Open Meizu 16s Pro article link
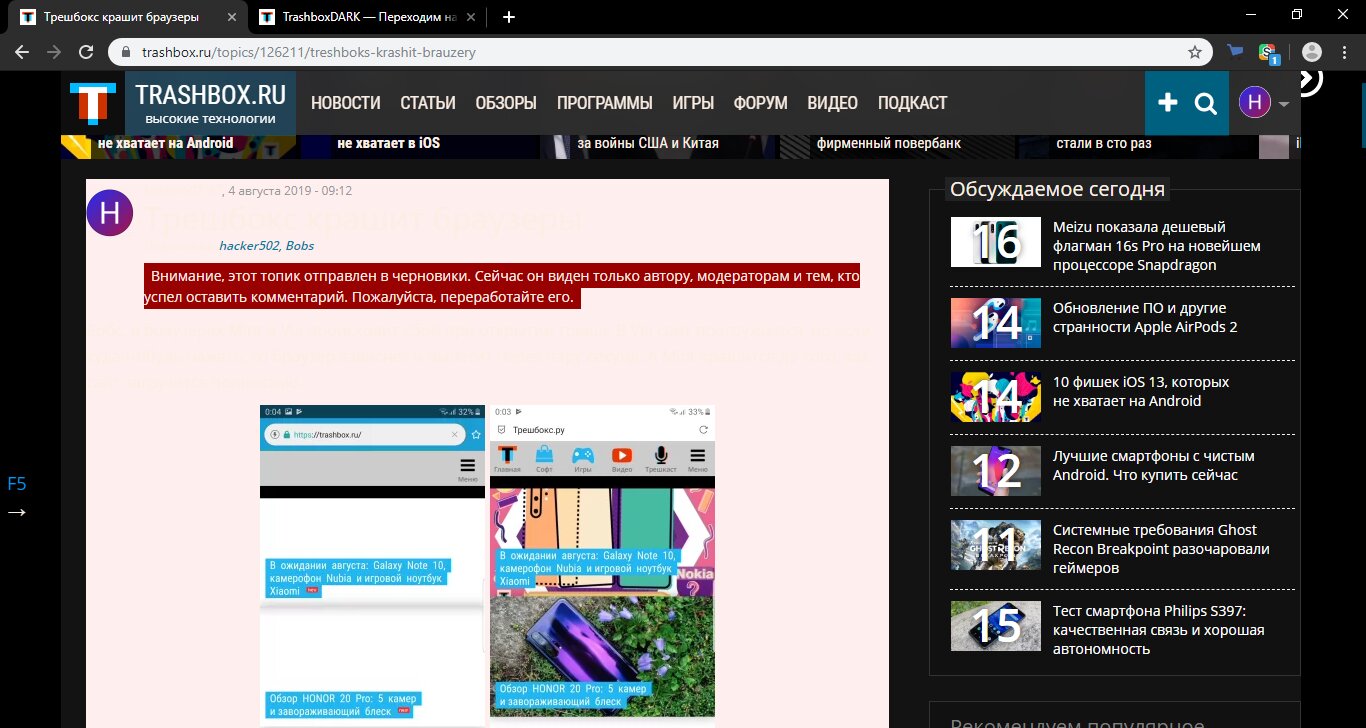The image size is (1366, 728). 1157,246
